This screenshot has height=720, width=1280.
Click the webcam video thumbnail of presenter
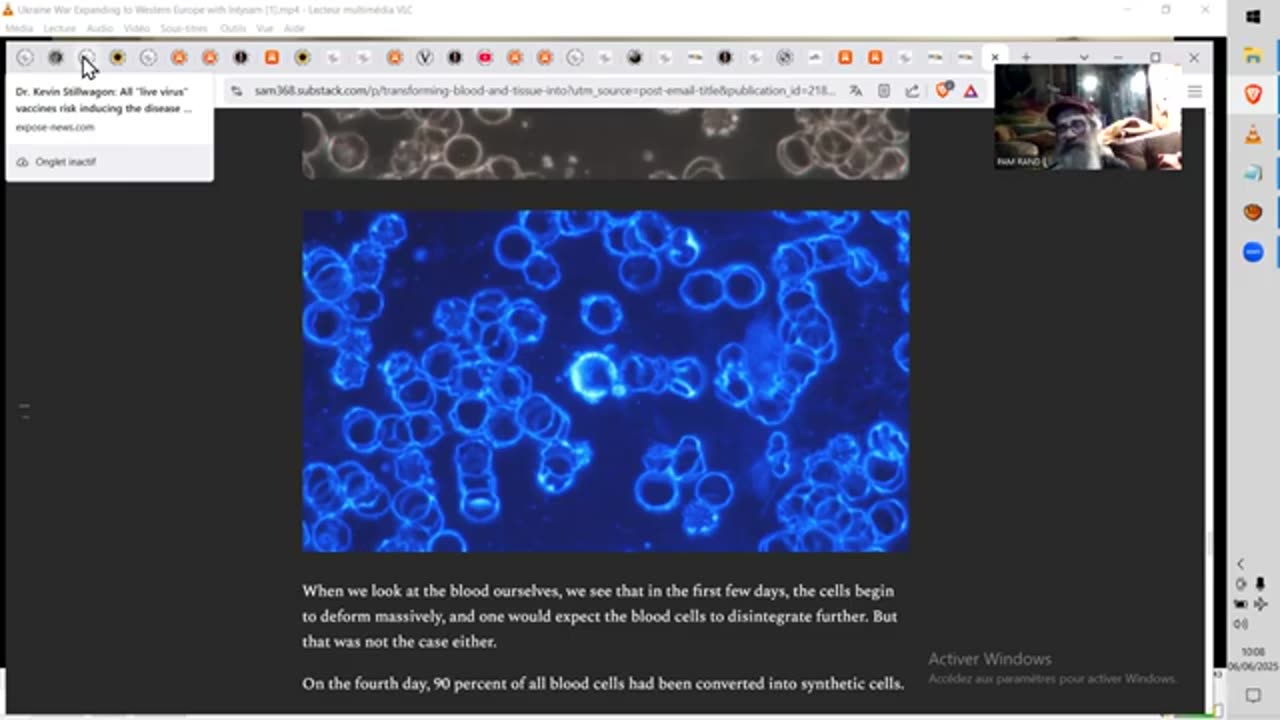pos(1087,116)
